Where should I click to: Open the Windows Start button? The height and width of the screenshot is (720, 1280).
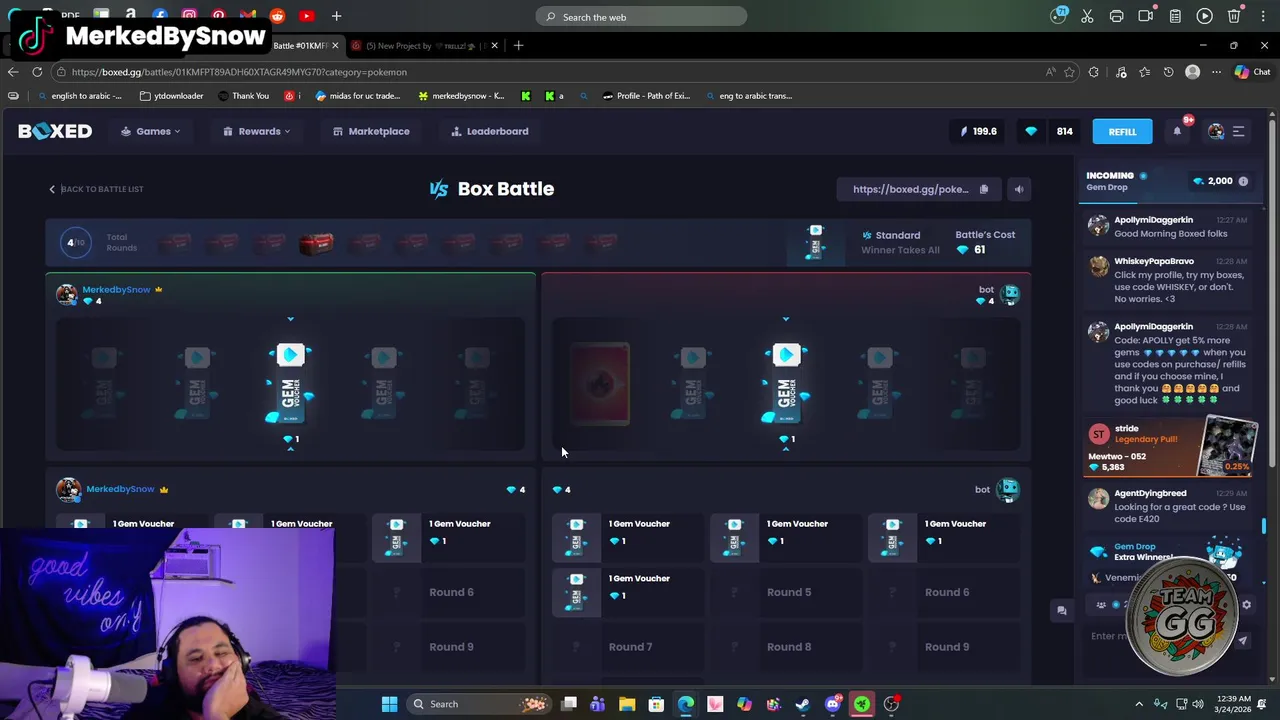[x=389, y=704]
